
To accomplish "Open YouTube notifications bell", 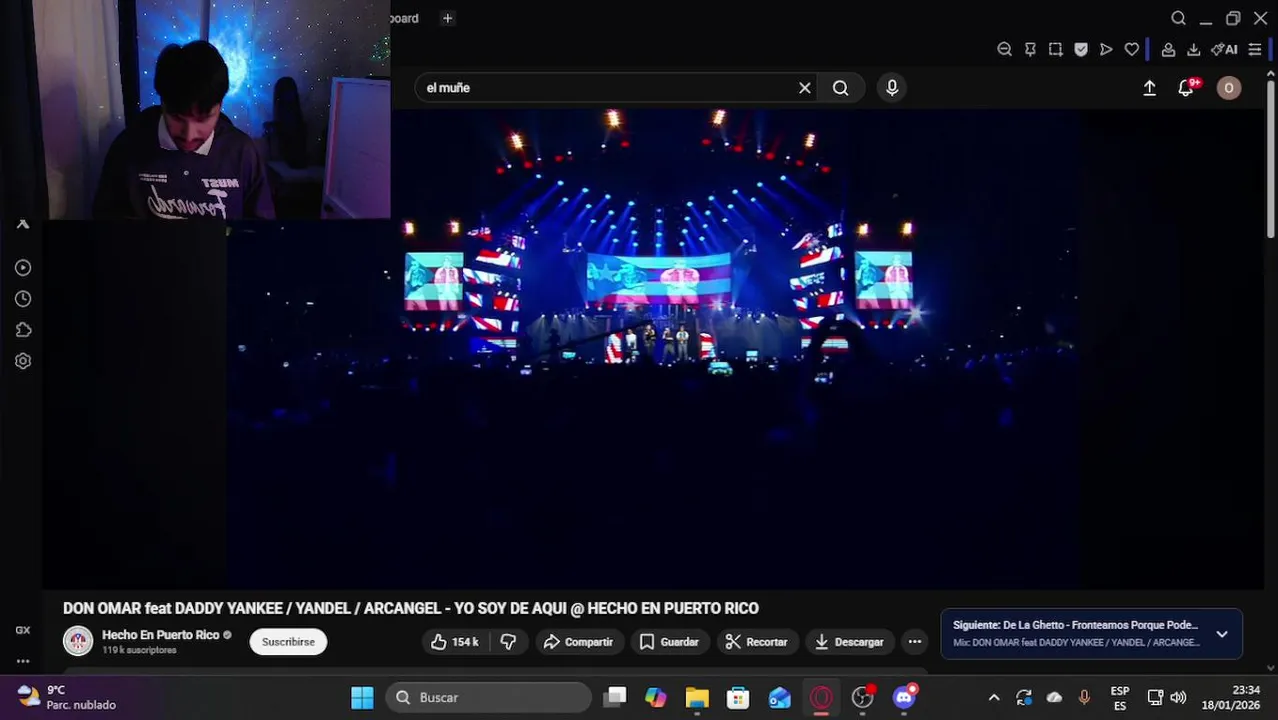I will 1186,88.
